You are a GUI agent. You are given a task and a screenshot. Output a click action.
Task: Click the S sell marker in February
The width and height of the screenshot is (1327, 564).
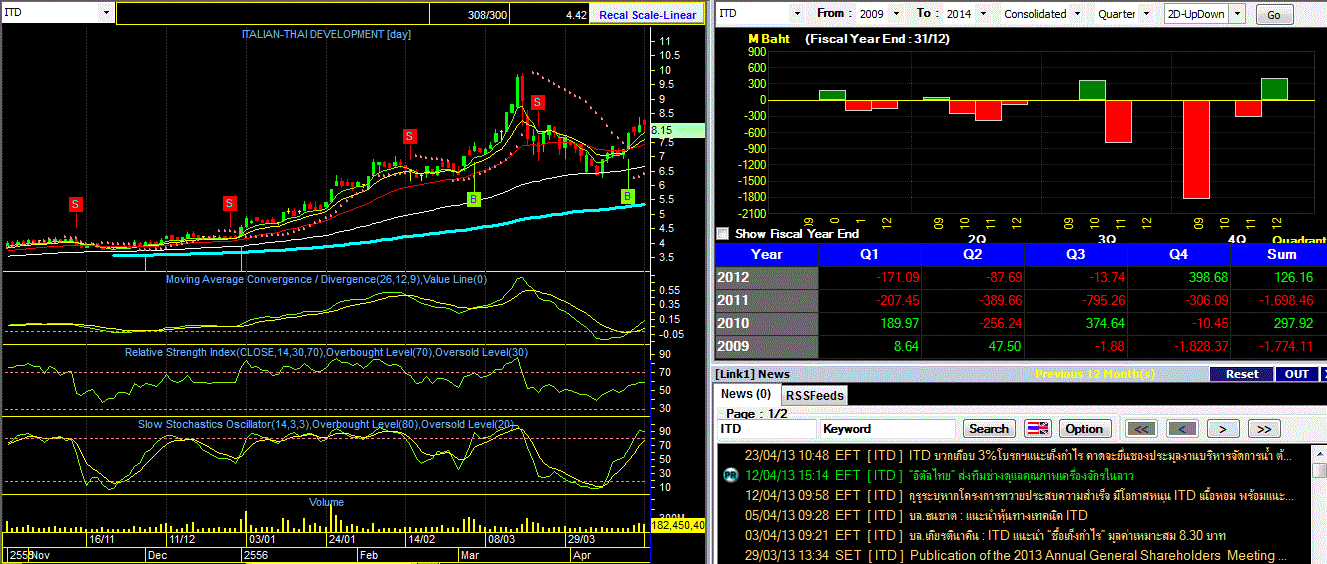(410, 136)
